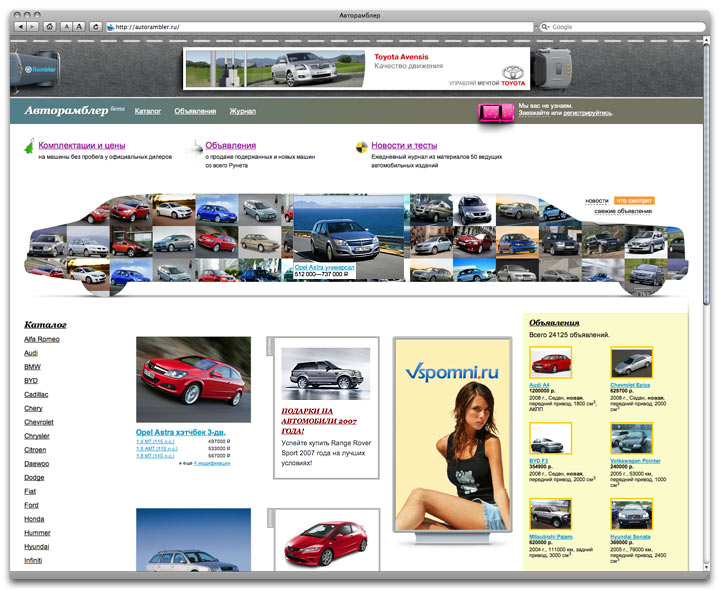Open the Alfa Romeo catalog link
The width and height of the screenshot is (720, 589).
click(42, 339)
